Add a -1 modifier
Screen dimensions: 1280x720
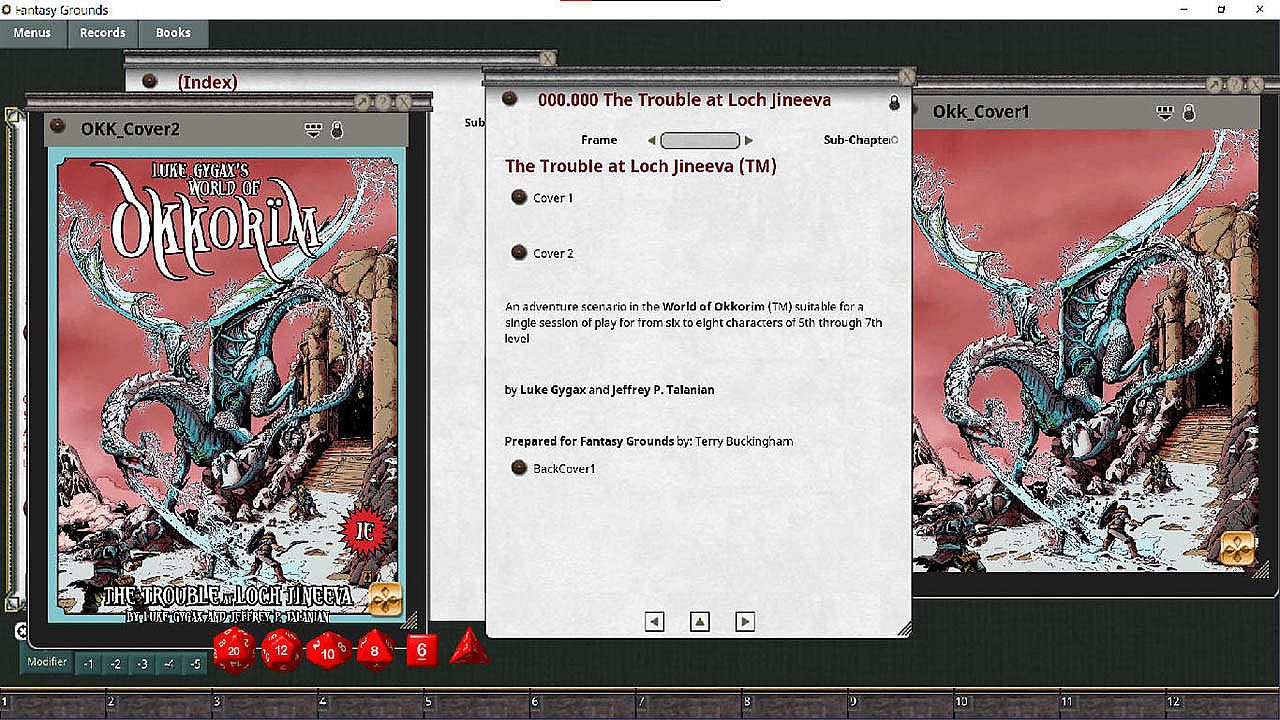88,664
